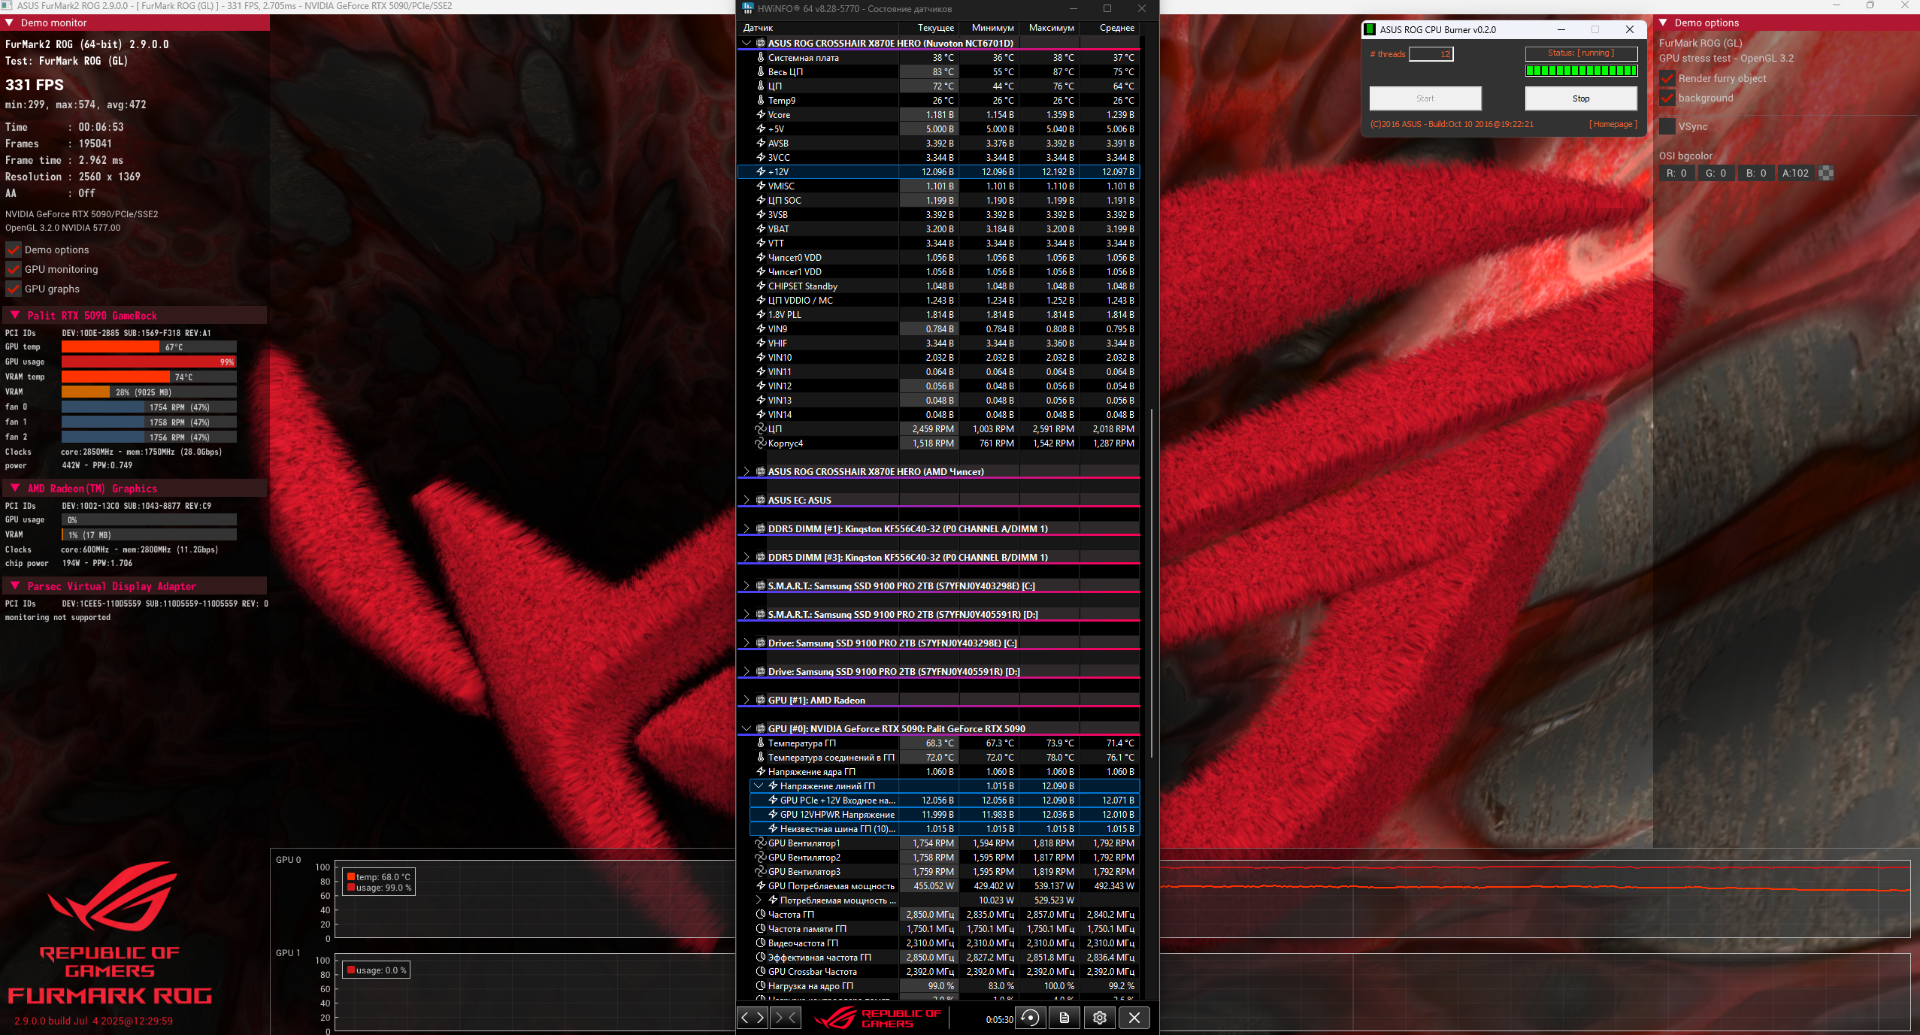The height and width of the screenshot is (1035, 1920).
Task: Click the lightning icon beside Vcore
Action: 761,115
